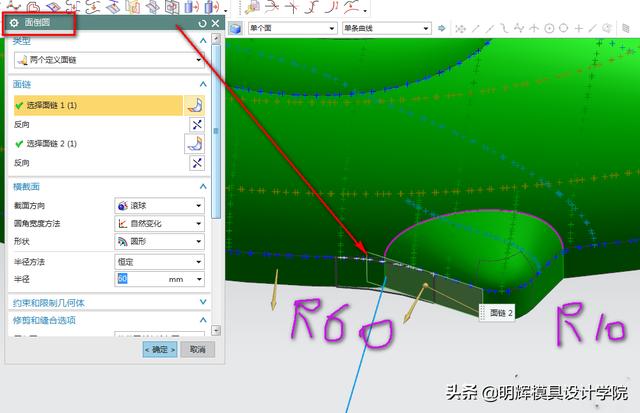Image resolution: width=640 pixels, height=413 pixels.
Task: Click the bracket curve with arrow toolbar icon
Action: (x=73, y=6)
